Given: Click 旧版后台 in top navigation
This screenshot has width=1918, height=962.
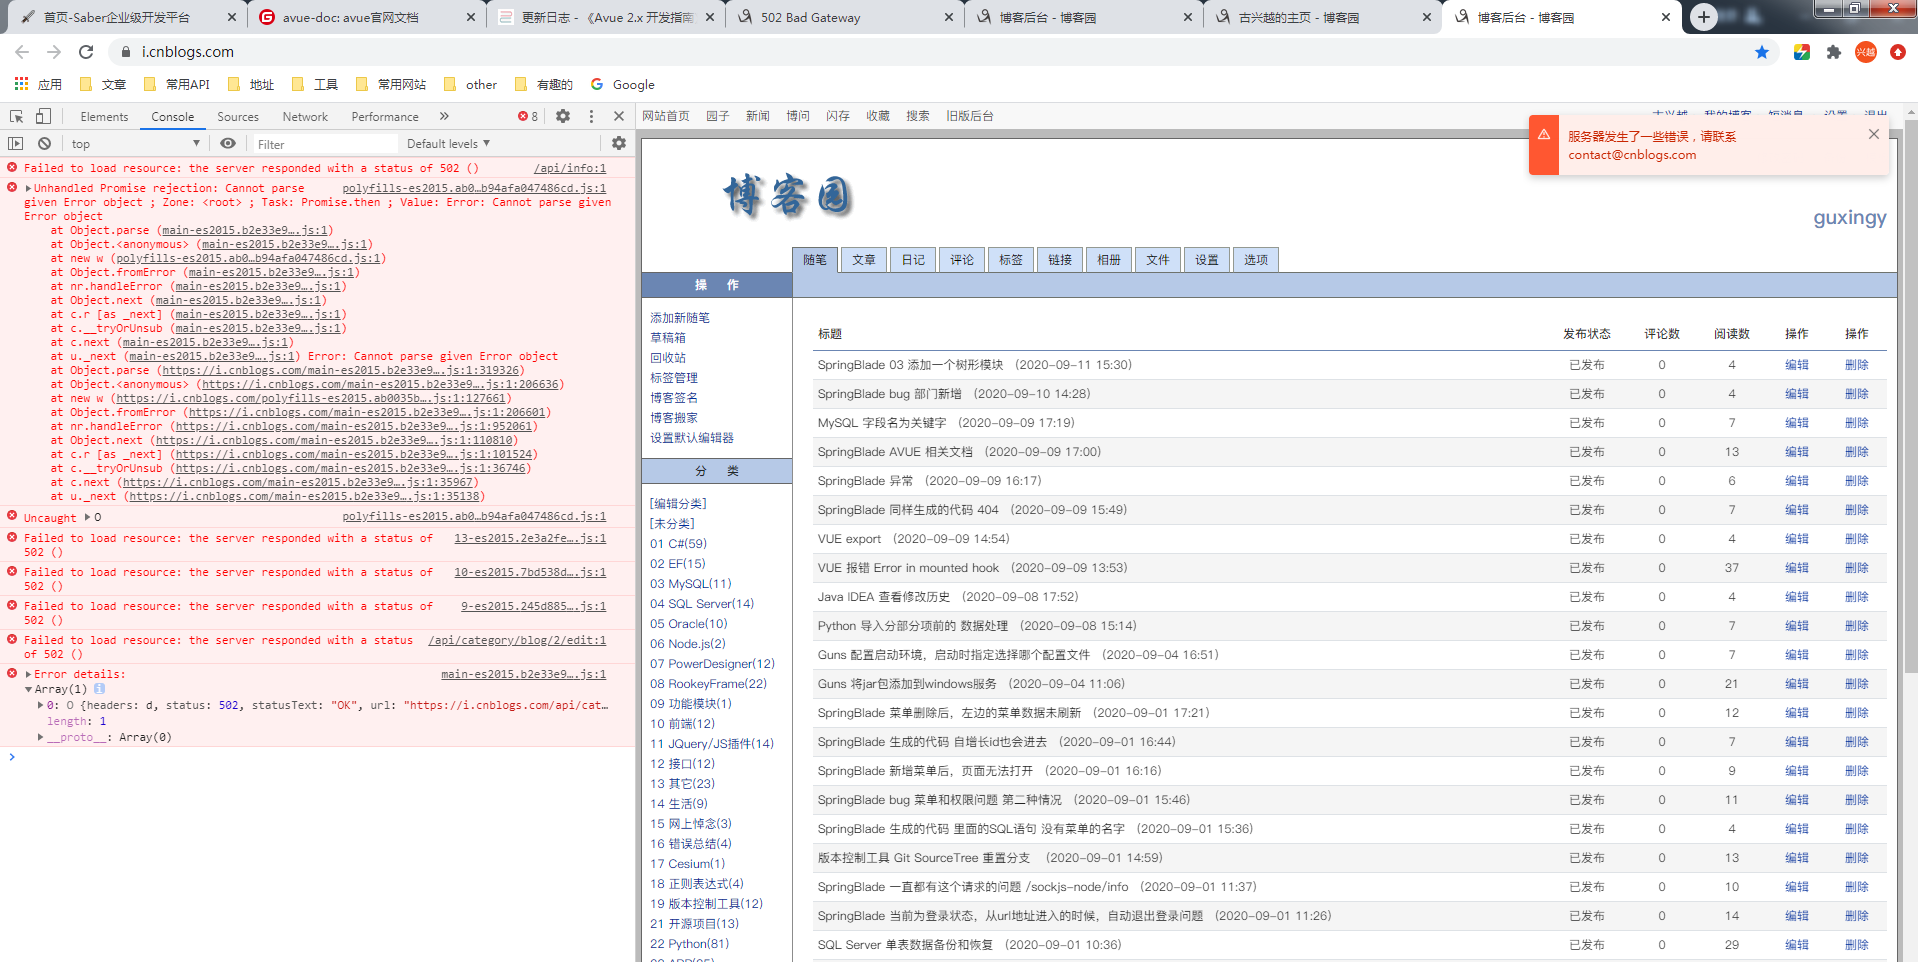Looking at the screenshot, I should 970,116.
